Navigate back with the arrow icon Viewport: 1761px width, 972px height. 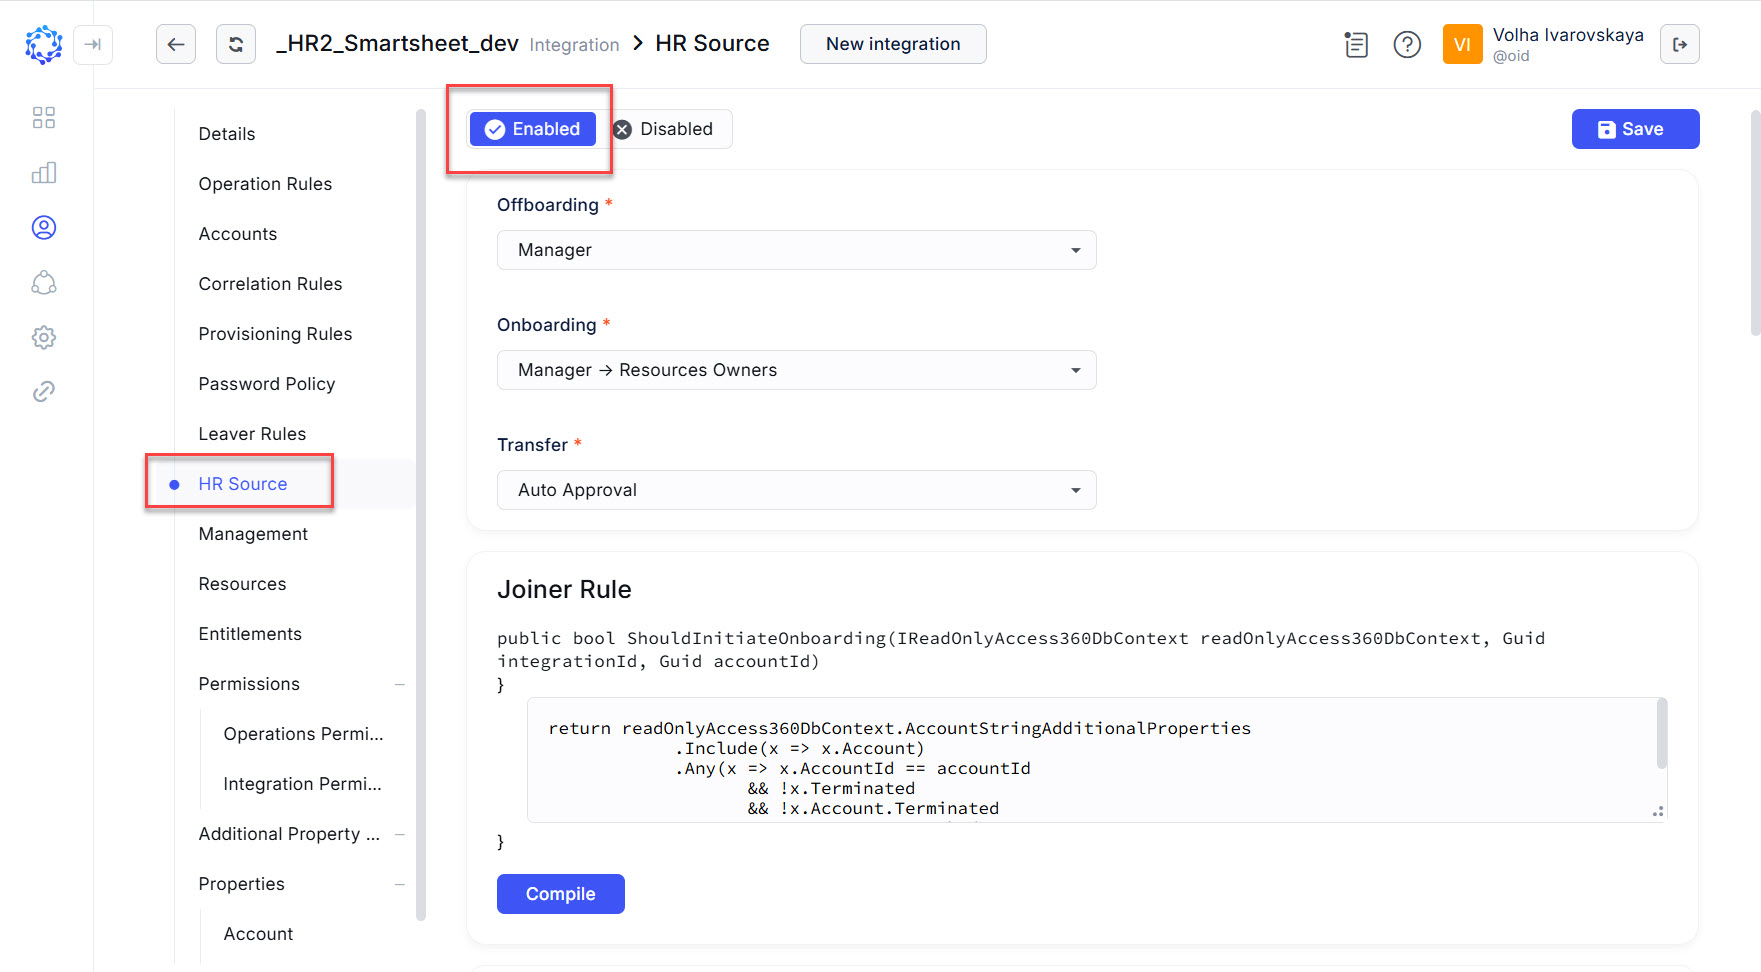point(176,44)
